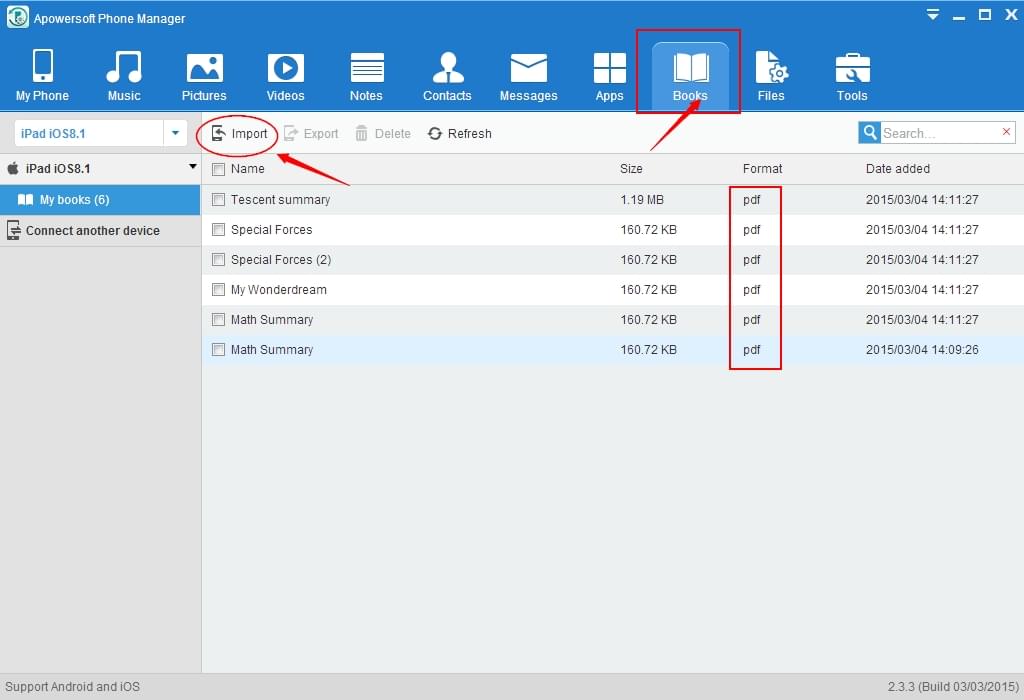This screenshot has height=700, width=1024.
Task: Go to the Apps section
Action: [609, 74]
